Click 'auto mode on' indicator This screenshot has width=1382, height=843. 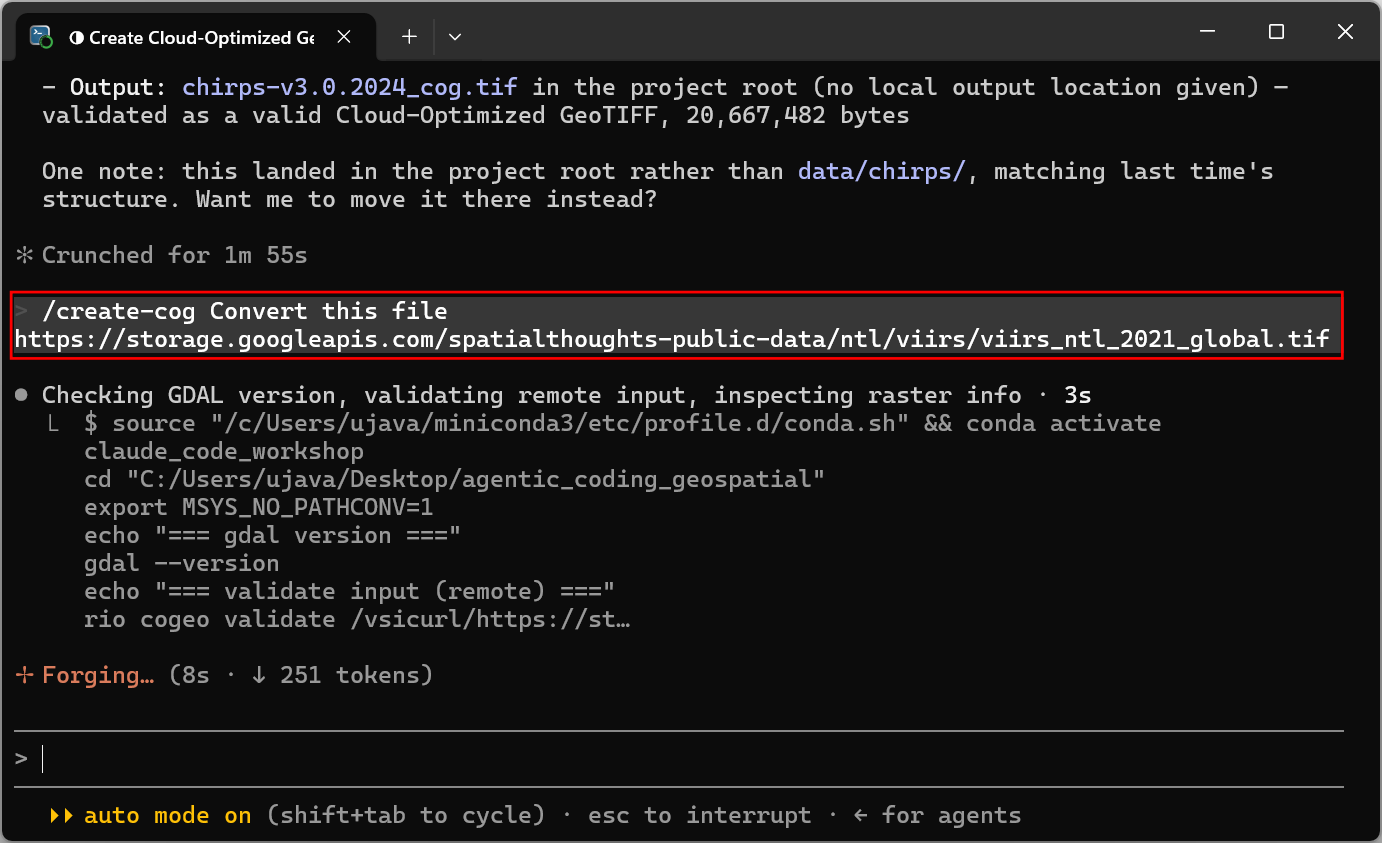(x=168, y=815)
